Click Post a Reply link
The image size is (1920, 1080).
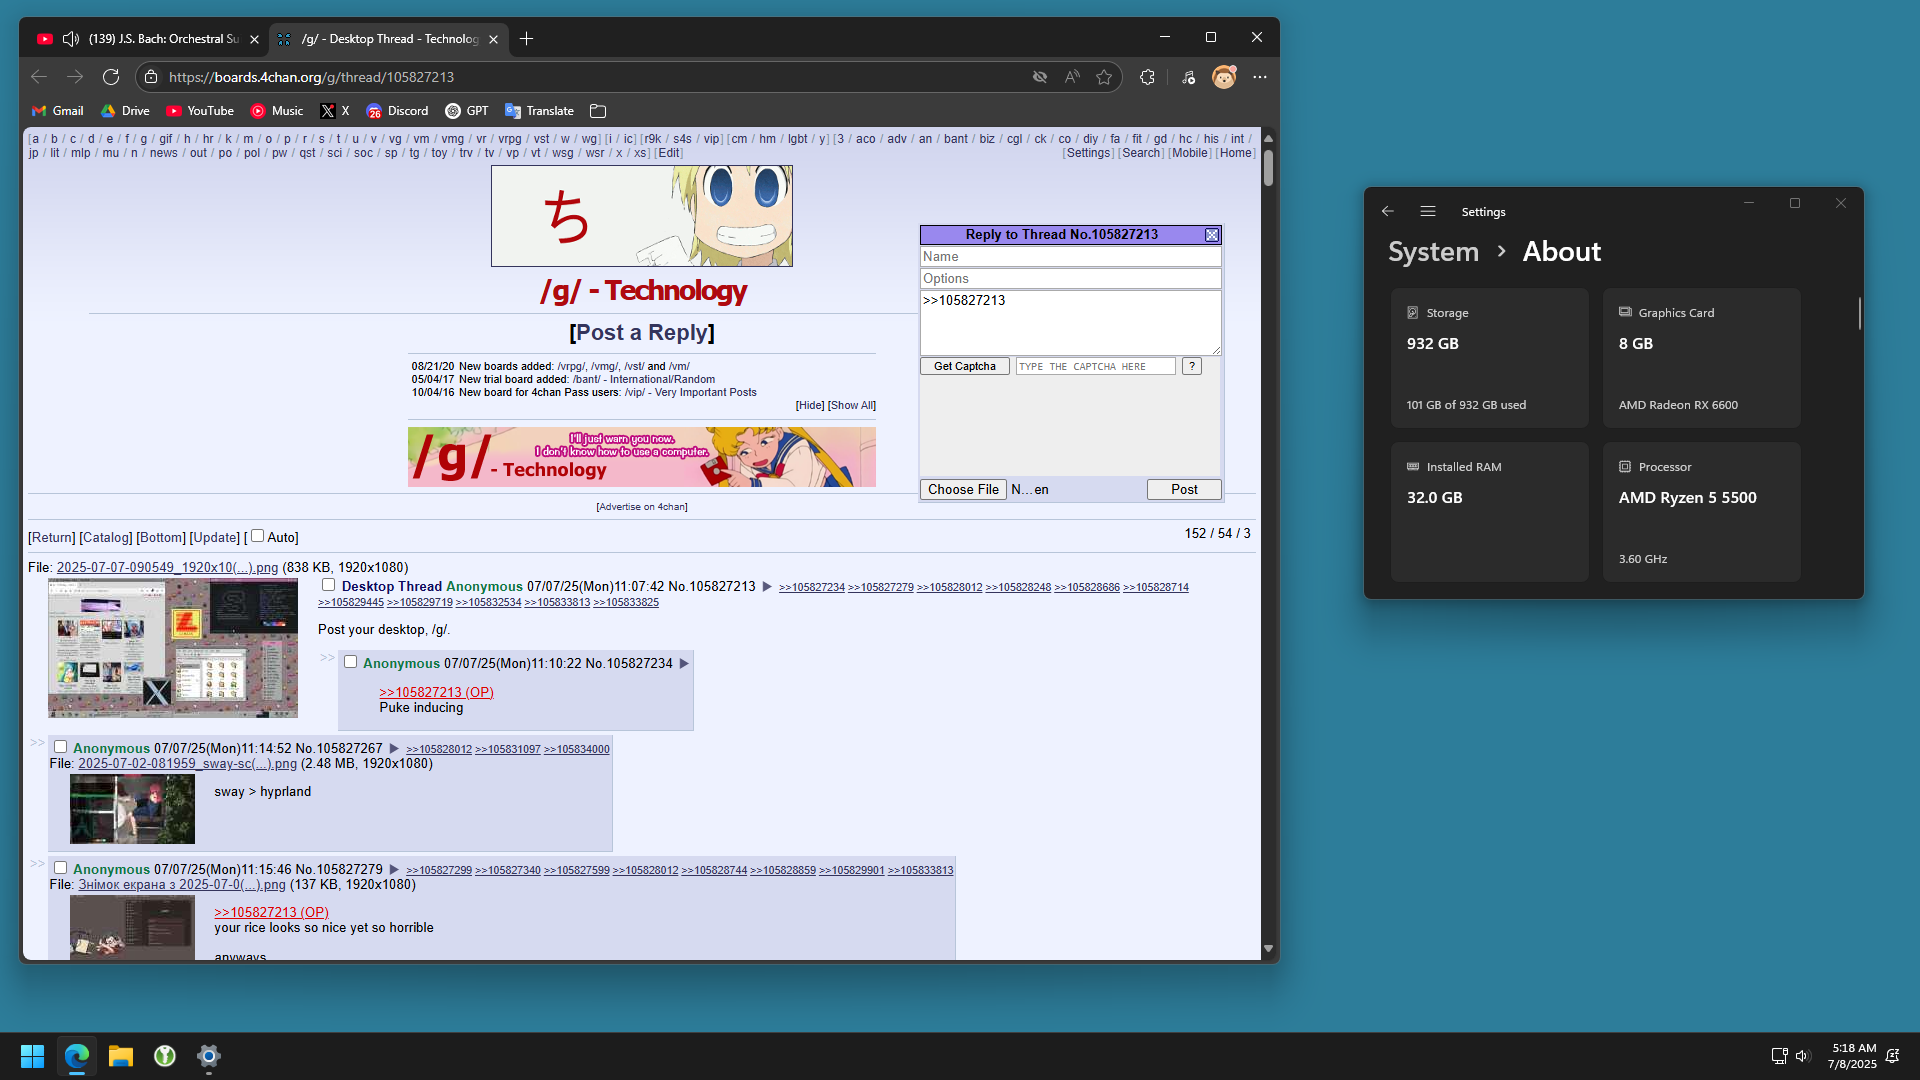pyautogui.click(x=642, y=333)
